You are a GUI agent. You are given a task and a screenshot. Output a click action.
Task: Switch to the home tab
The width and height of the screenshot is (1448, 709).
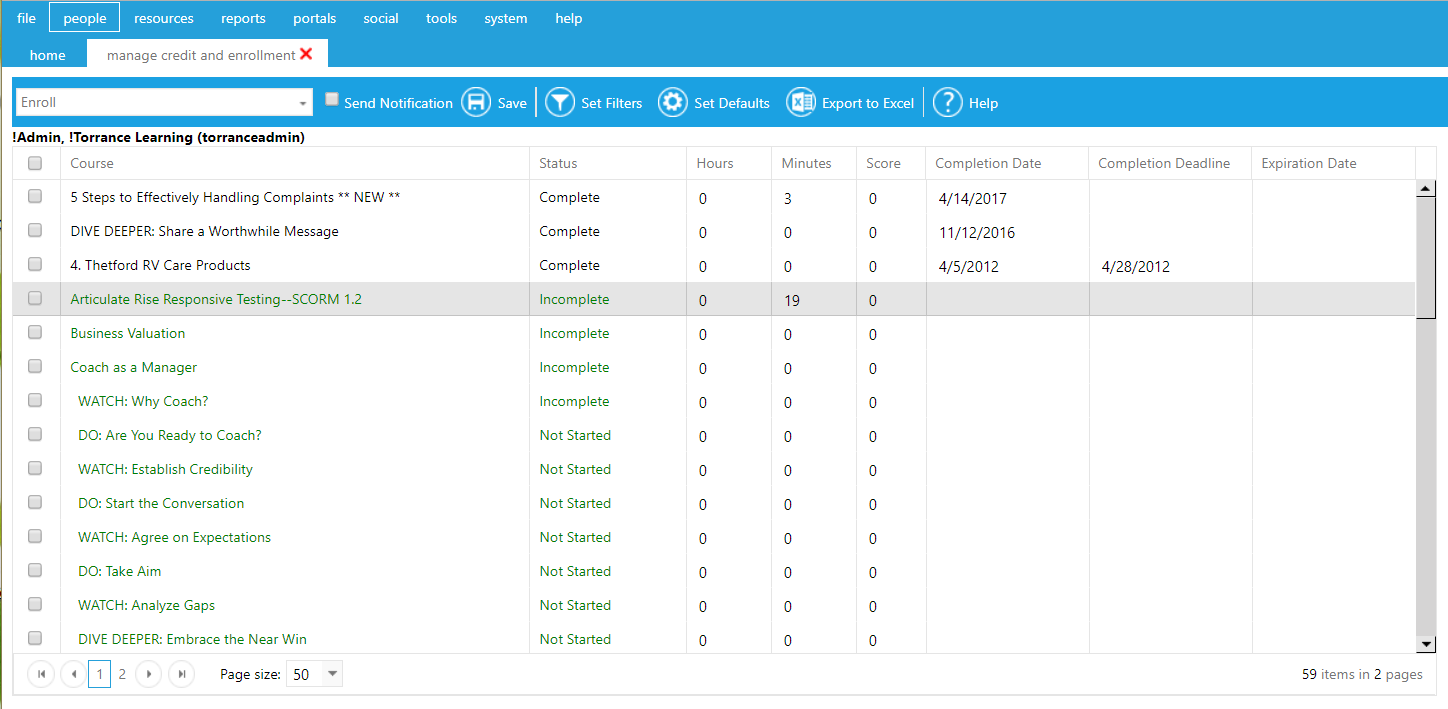point(48,55)
